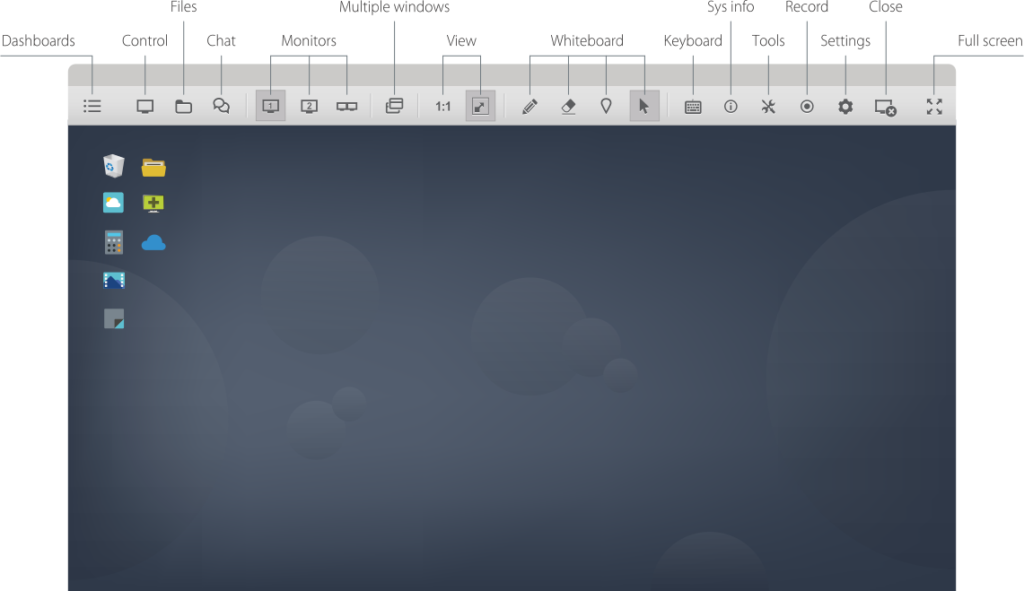The image size is (1024, 591).
Task: Select monitor 1 in the toolbar
Action: click(x=270, y=106)
